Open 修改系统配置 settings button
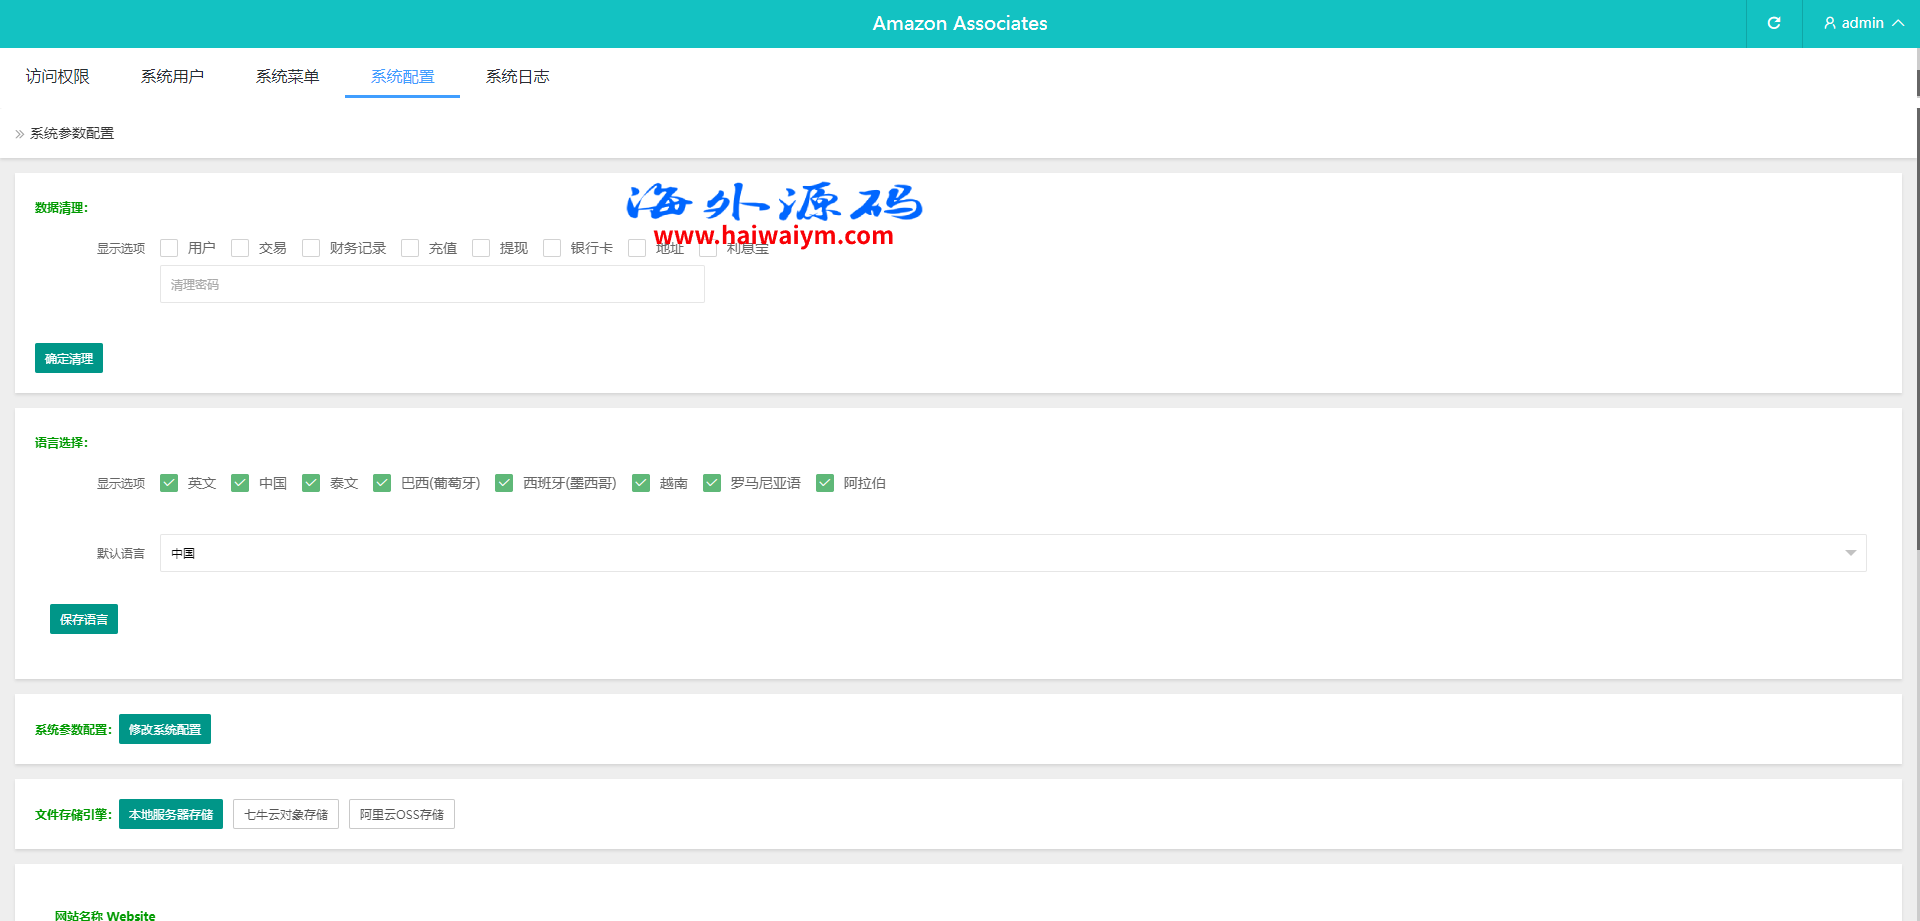1920x921 pixels. (165, 729)
